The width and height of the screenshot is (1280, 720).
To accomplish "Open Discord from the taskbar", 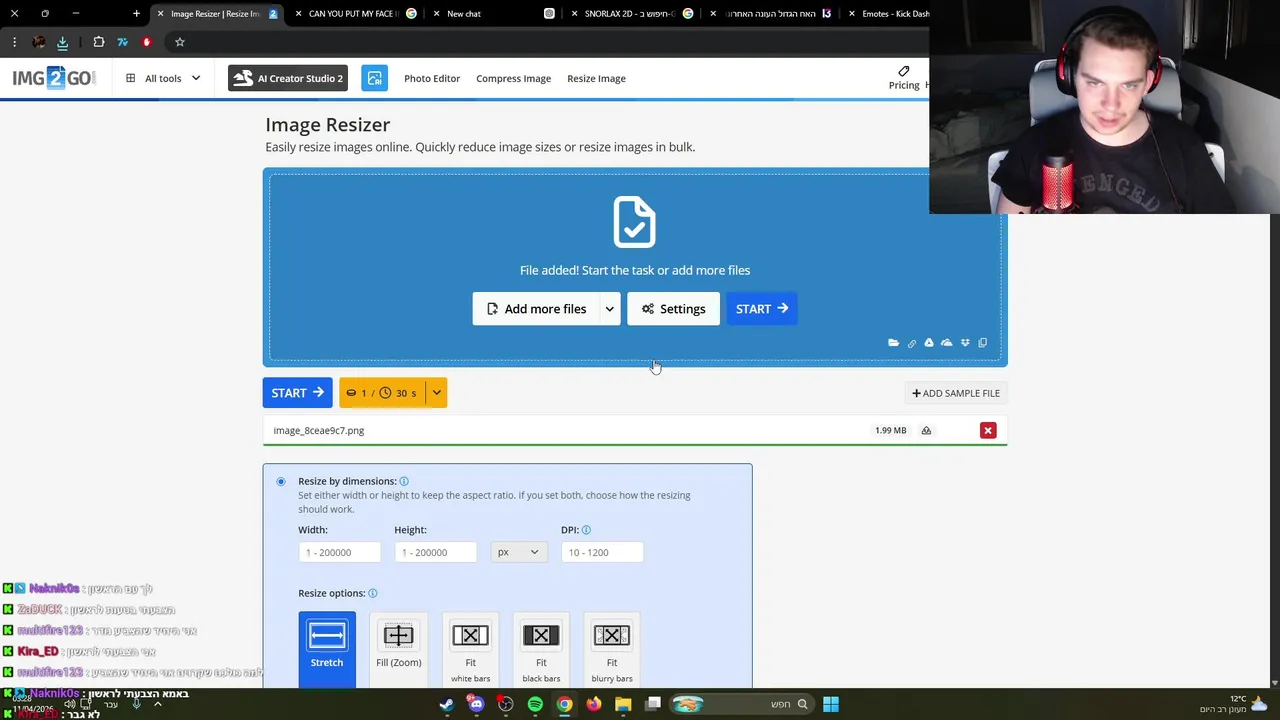I will [x=476, y=704].
